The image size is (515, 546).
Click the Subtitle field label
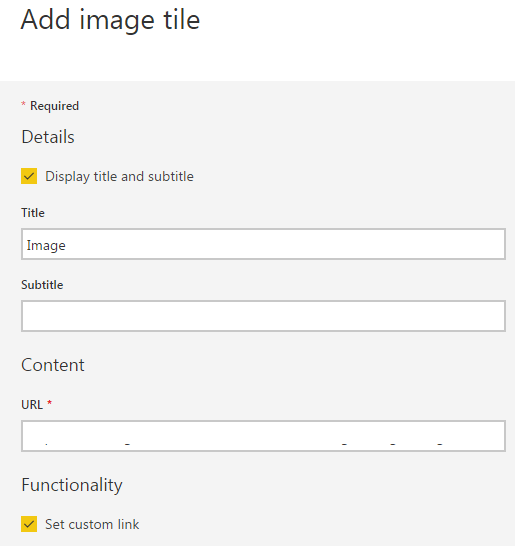point(42,285)
